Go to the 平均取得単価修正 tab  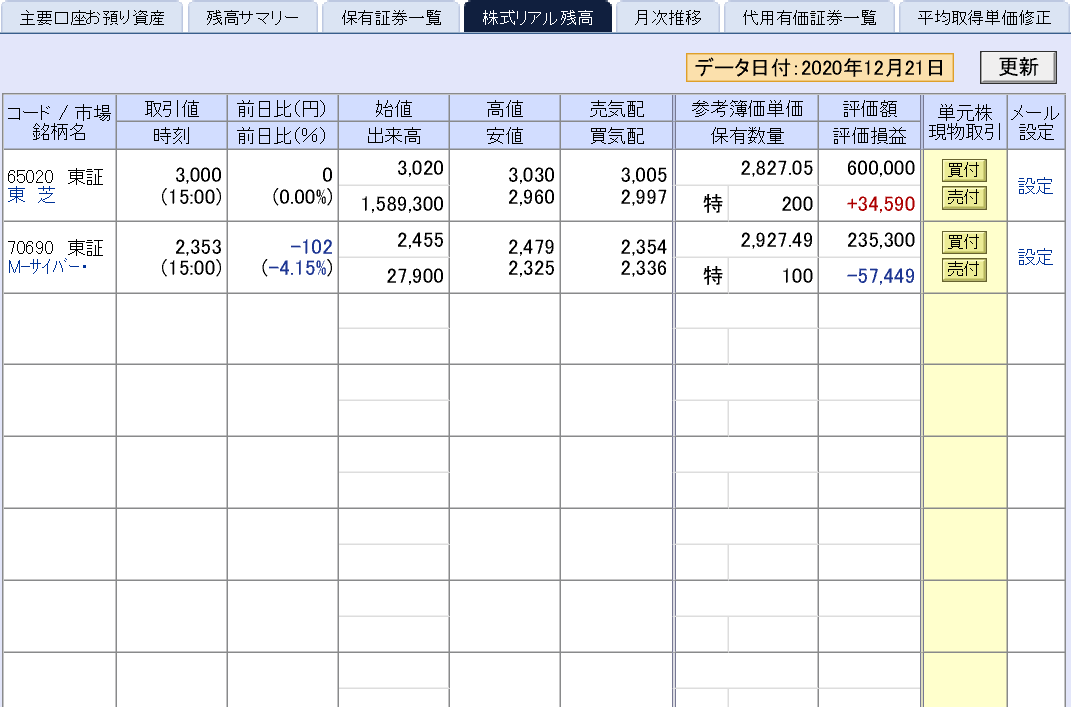point(984,16)
